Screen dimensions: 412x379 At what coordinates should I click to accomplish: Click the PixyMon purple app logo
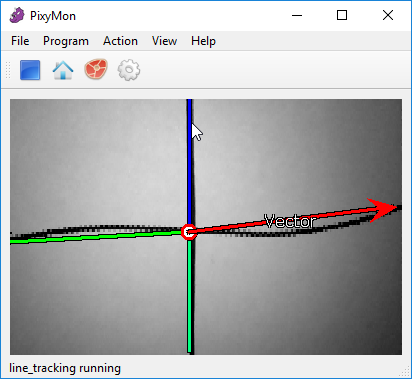[x=17, y=16]
